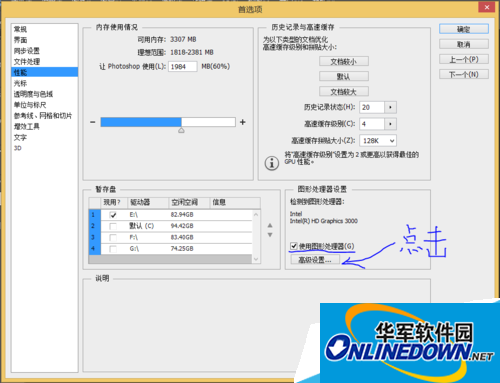Click the 94.42GB free space cell
Screen dimensions: 500x383
pyautogui.click(x=182, y=226)
